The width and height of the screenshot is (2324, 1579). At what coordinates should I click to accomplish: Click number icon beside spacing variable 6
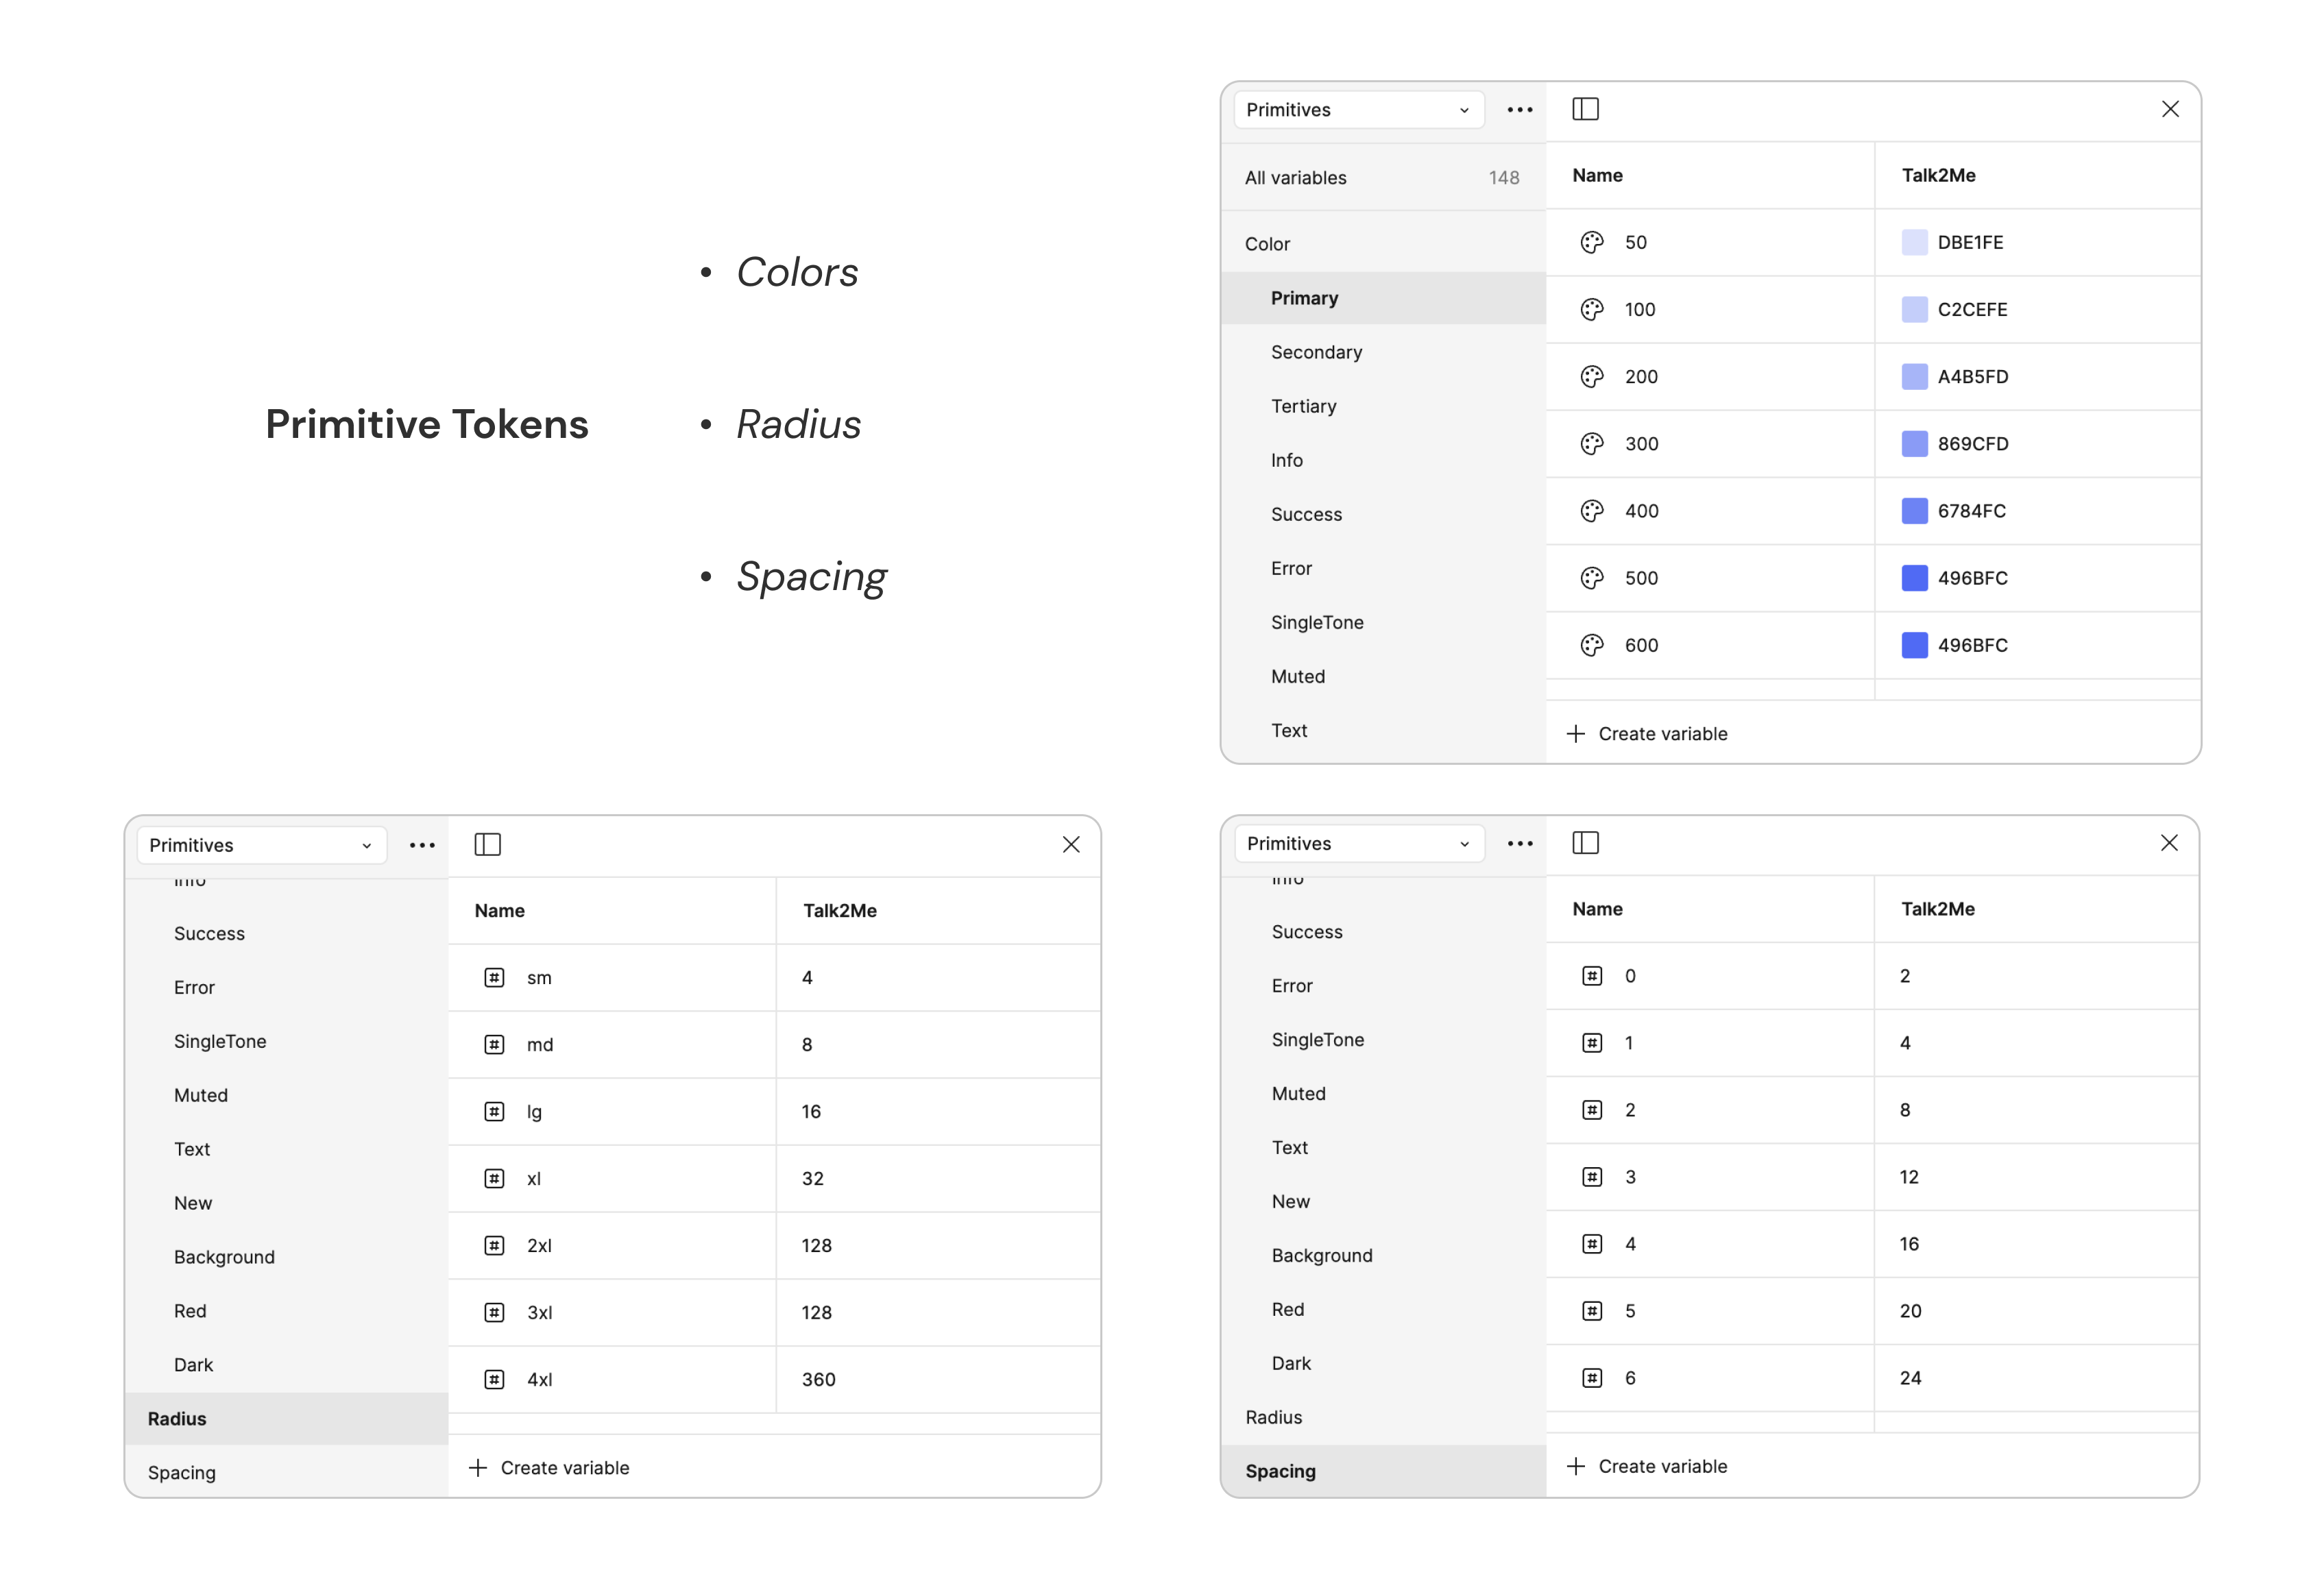1591,1377
